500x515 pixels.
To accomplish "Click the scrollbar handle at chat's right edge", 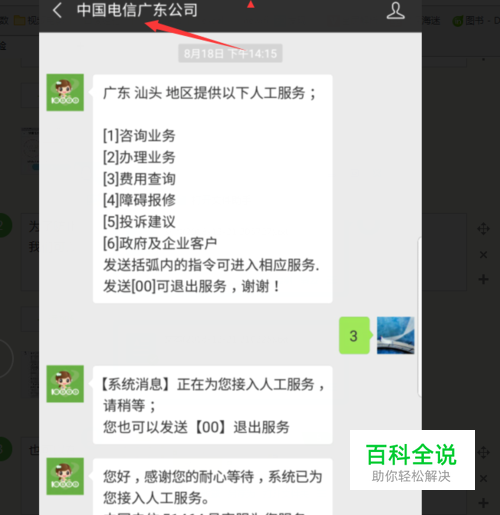I will 420,317.
